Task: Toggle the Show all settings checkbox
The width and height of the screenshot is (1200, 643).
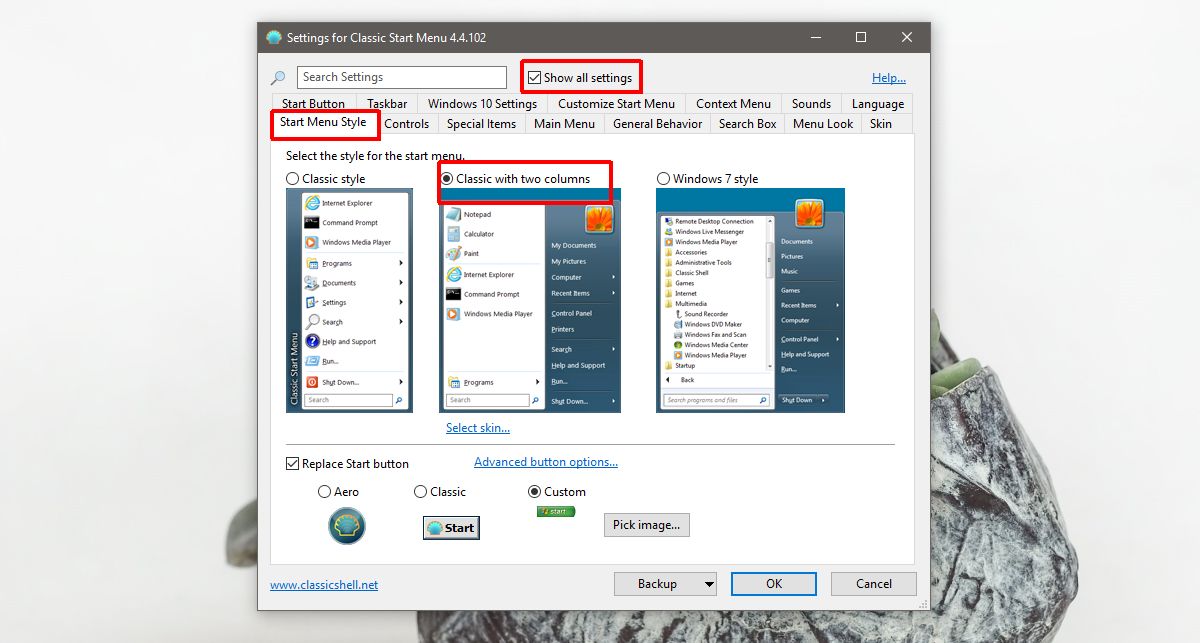Action: 535,77
